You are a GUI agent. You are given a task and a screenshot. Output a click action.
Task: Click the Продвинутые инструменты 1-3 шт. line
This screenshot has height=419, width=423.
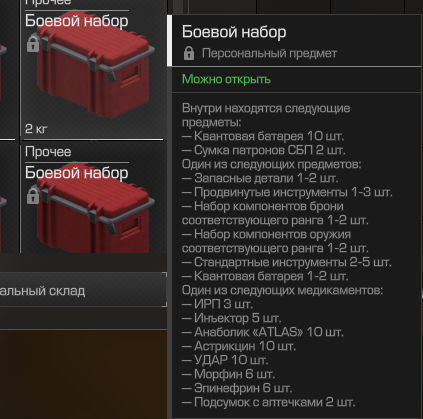(x=287, y=192)
